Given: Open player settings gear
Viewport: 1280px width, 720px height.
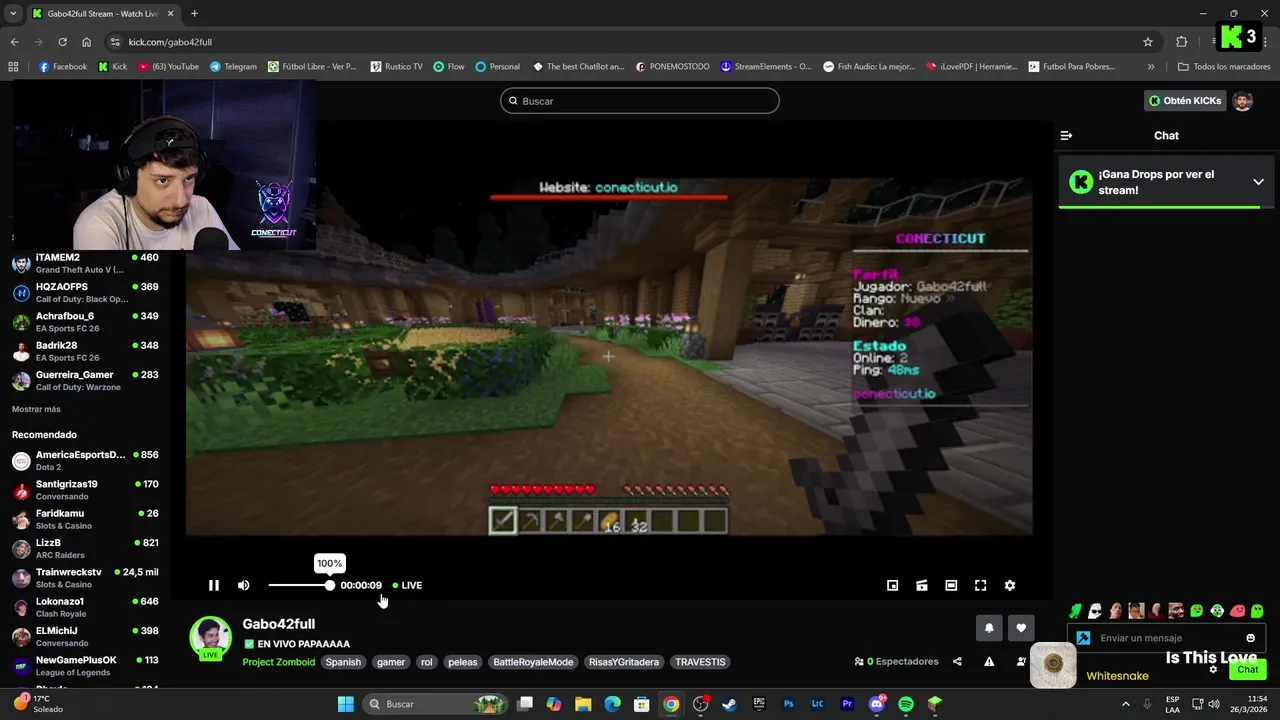Looking at the screenshot, I should click(x=1010, y=585).
